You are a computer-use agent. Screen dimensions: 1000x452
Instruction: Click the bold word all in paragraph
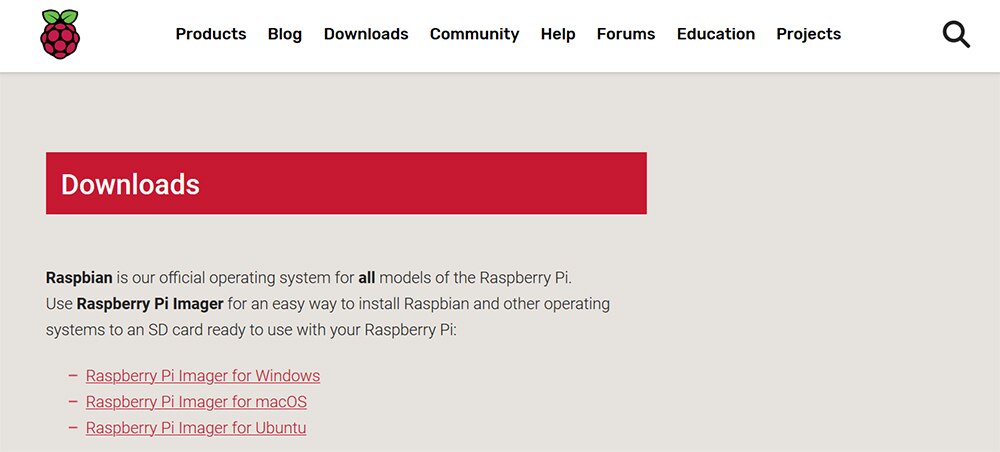[367, 278]
